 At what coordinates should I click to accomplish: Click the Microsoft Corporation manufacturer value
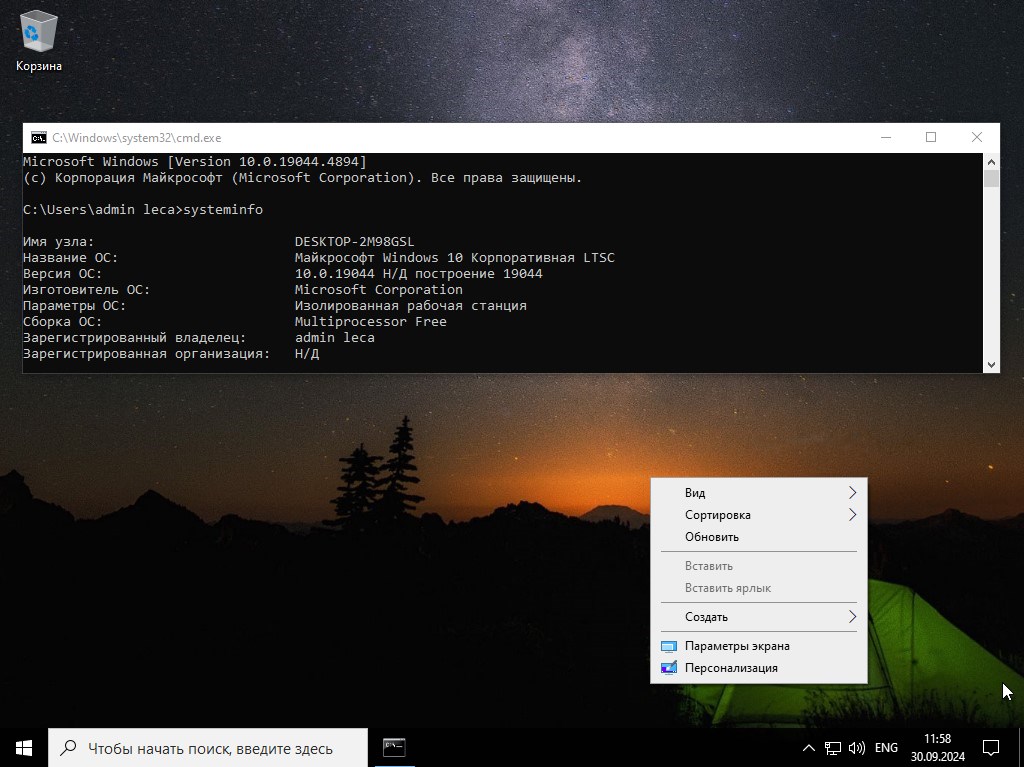(x=378, y=289)
